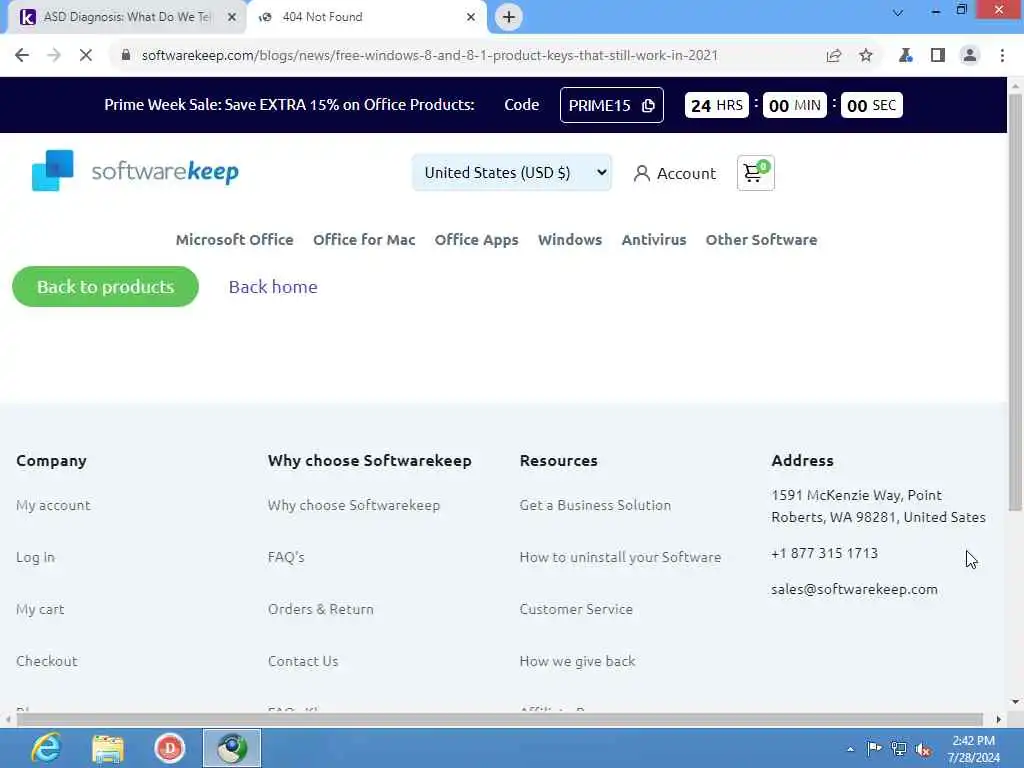Open the Chrome Labs flask icon
The image size is (1024, 768).
905,56
